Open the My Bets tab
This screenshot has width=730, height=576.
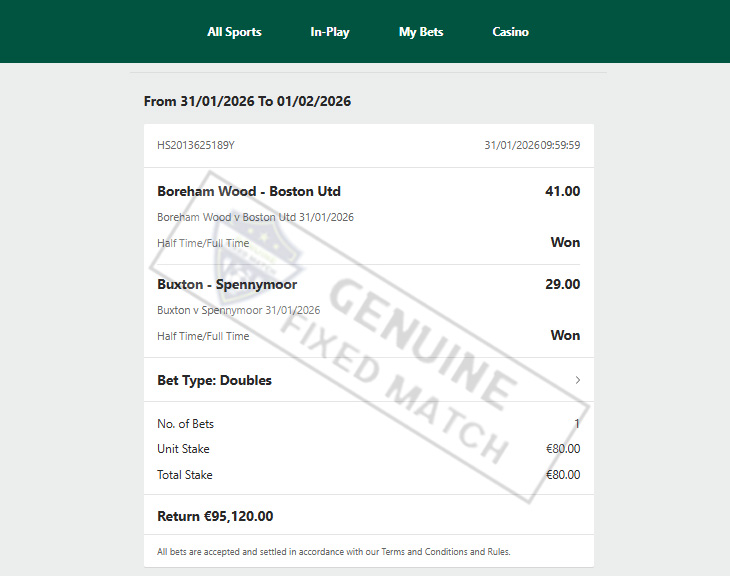(421, 32)
